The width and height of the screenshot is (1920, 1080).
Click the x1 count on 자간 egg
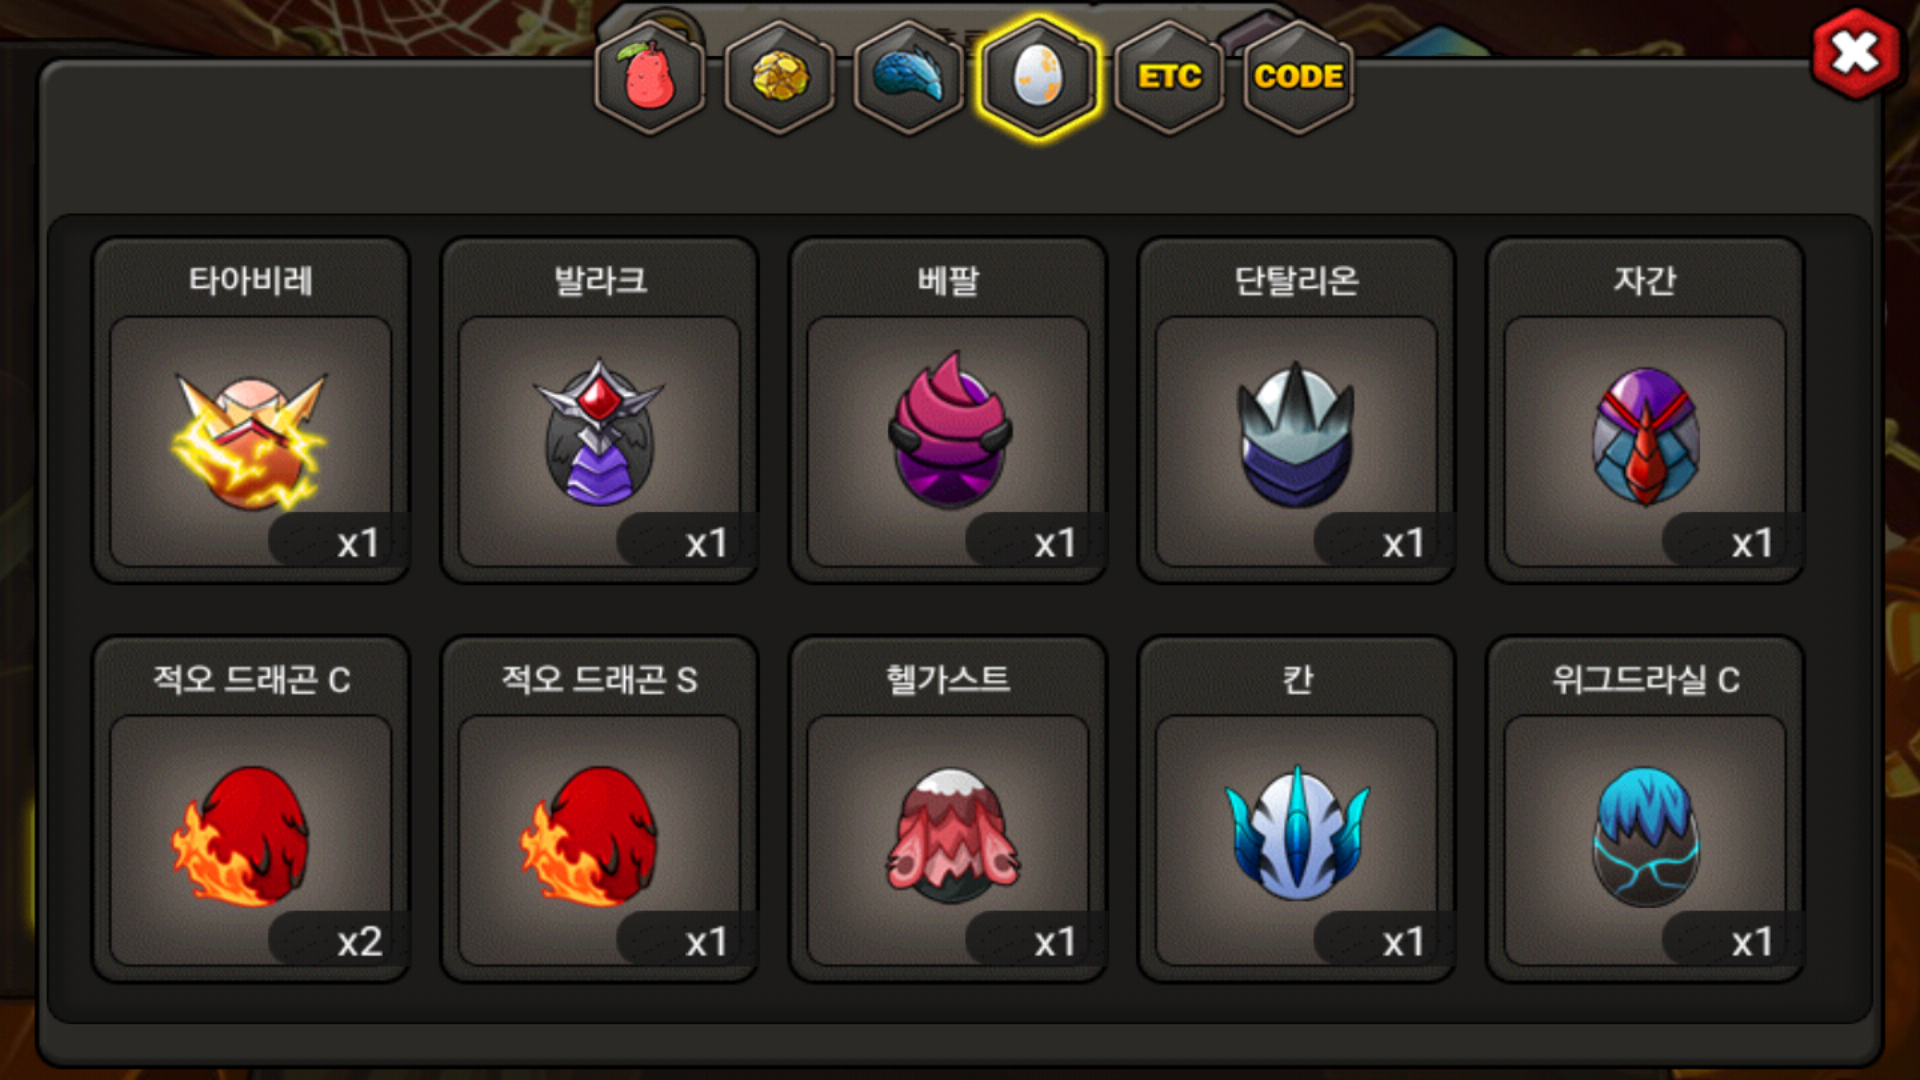point(1752,544)
